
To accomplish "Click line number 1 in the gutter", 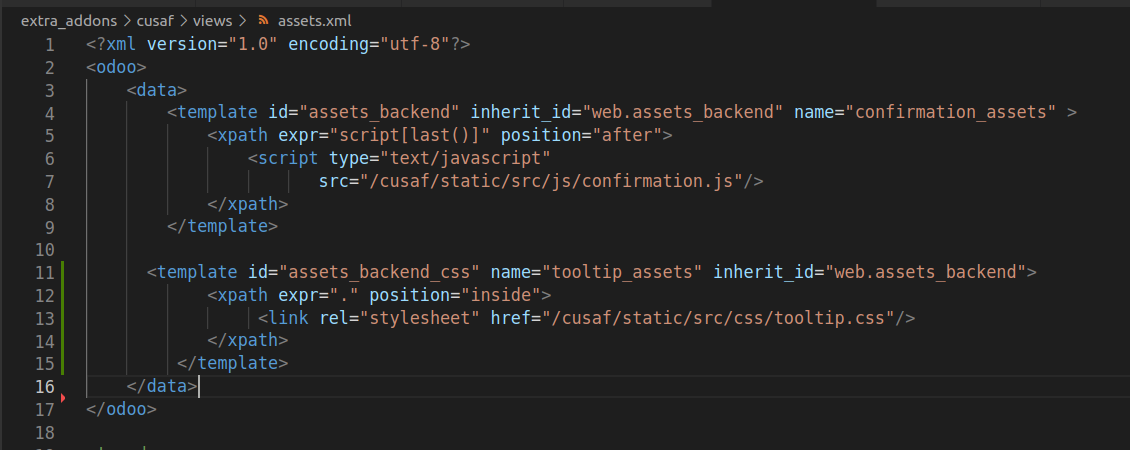I will (49, 45).
